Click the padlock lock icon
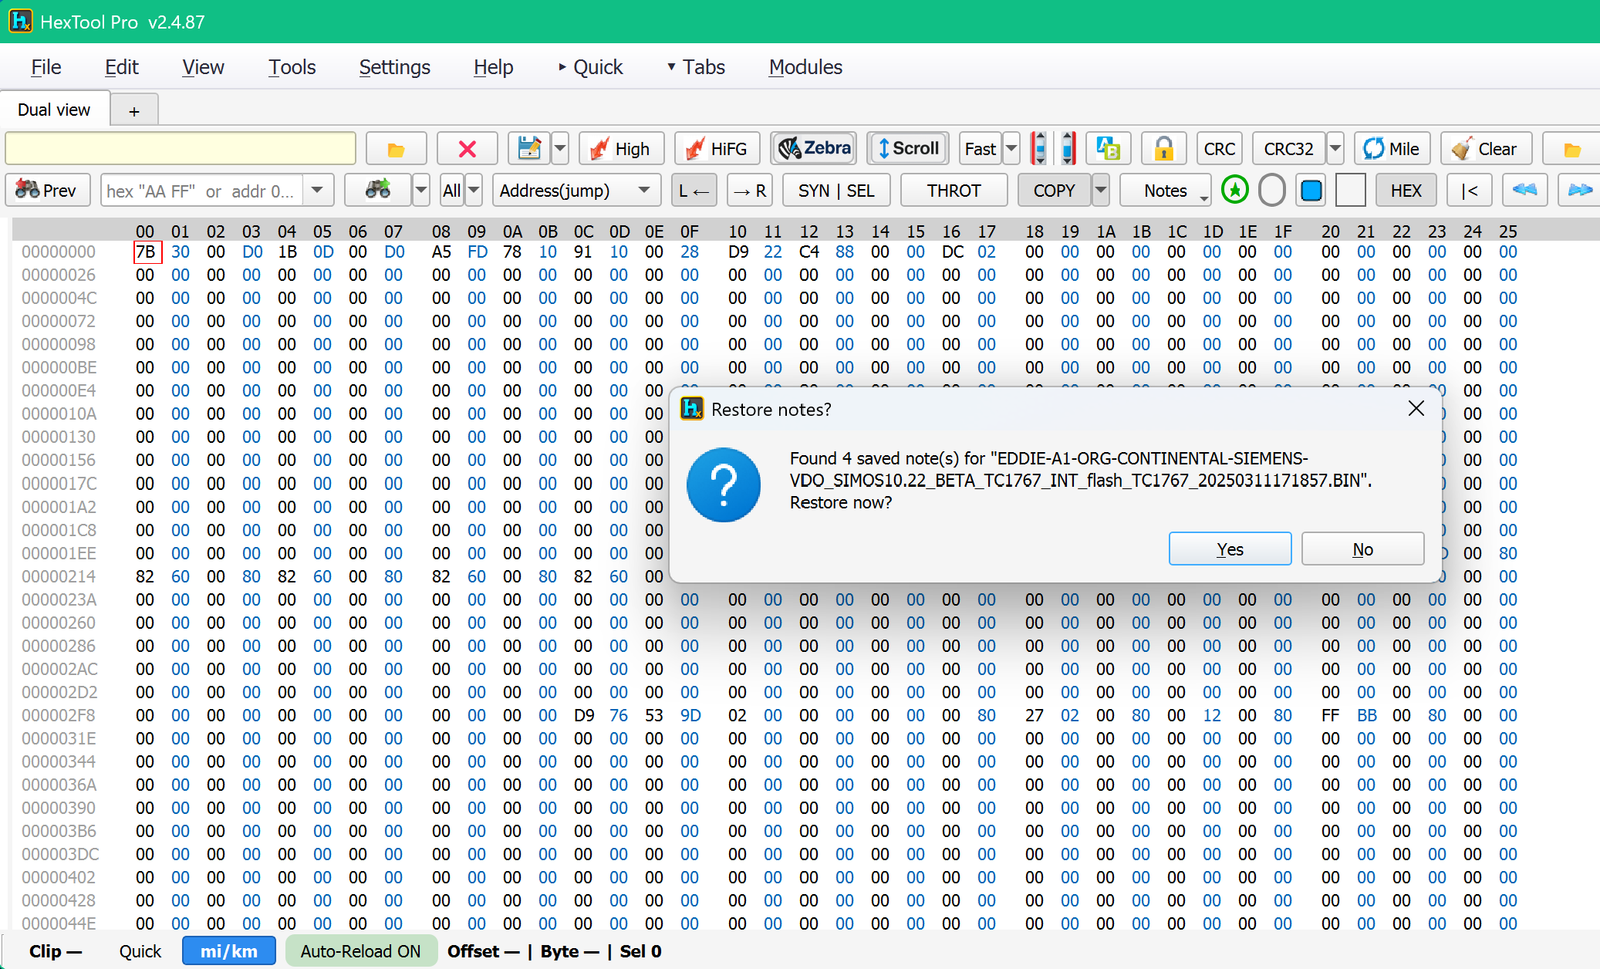1600x969 pixels. click(x=1163, y=149)
